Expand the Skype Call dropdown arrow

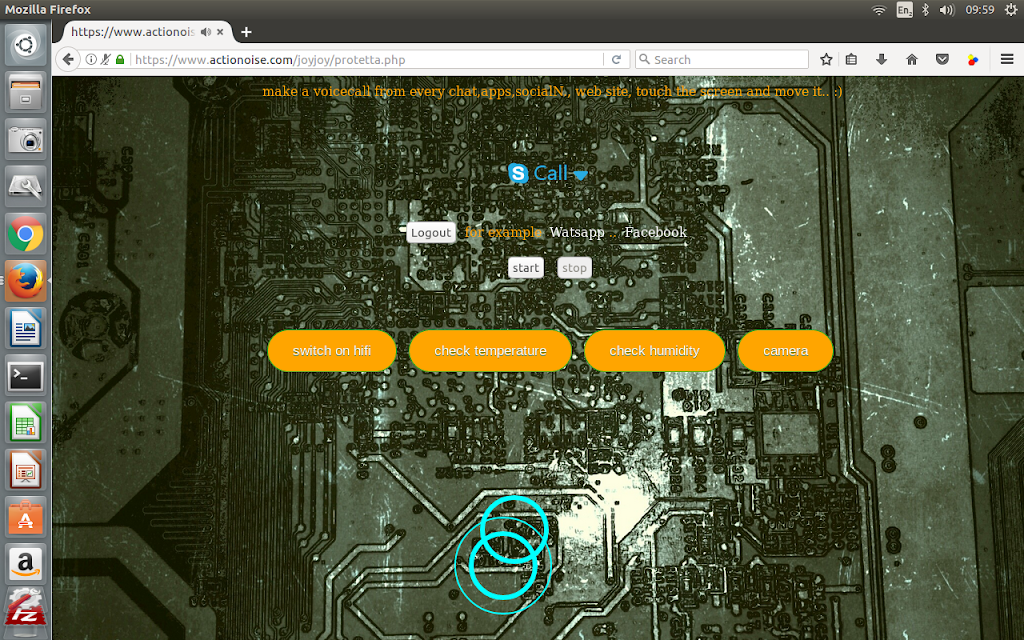click(580, 174)
